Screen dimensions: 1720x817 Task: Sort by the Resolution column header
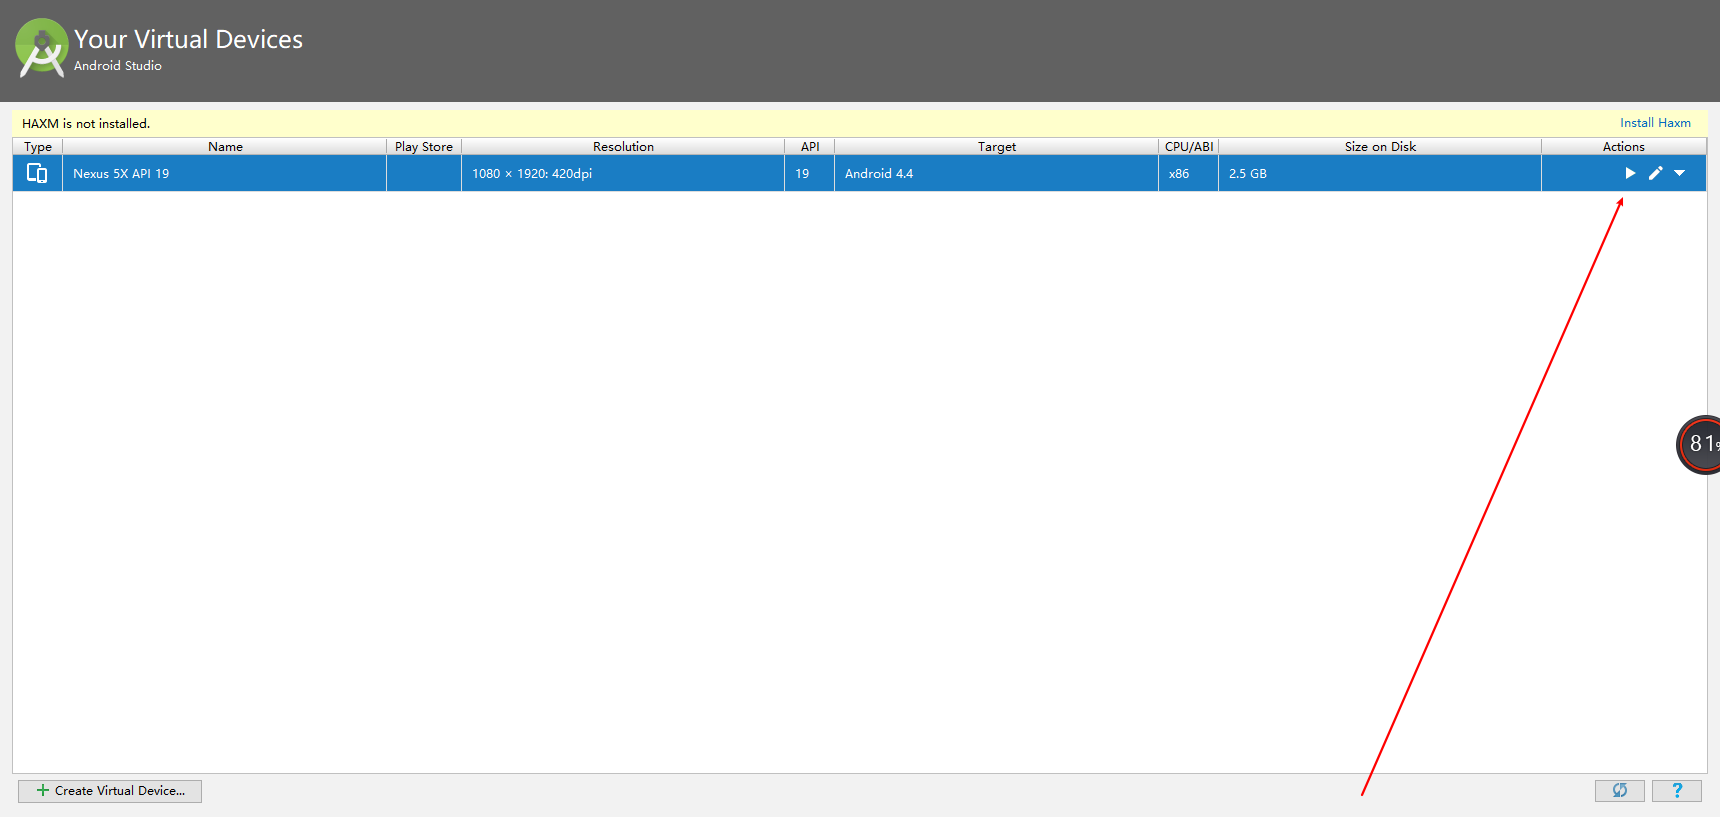click(623, 146)
